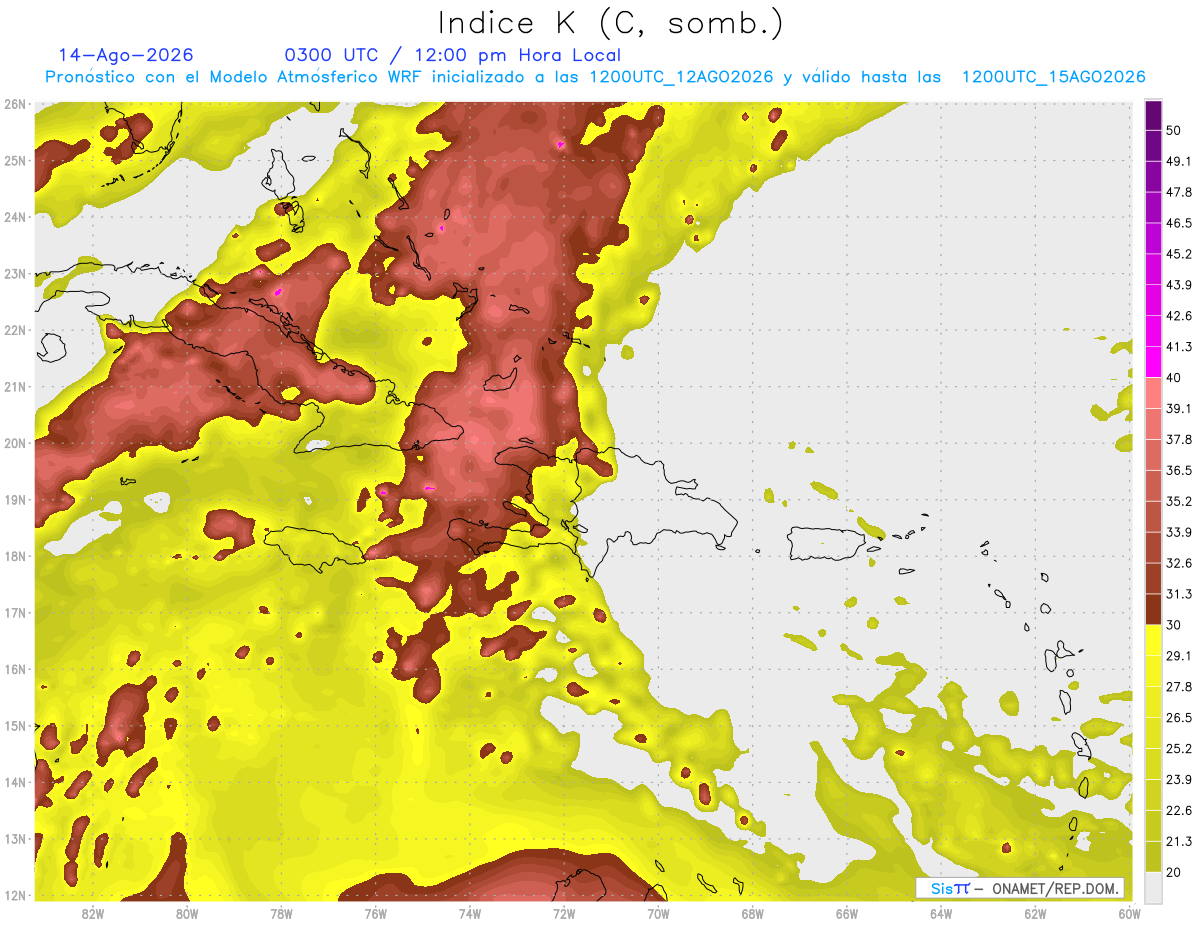This screenshot has height=927, width=1200.
Task: Click the colorbar value 35.2
Action: tap(1179, 501)
